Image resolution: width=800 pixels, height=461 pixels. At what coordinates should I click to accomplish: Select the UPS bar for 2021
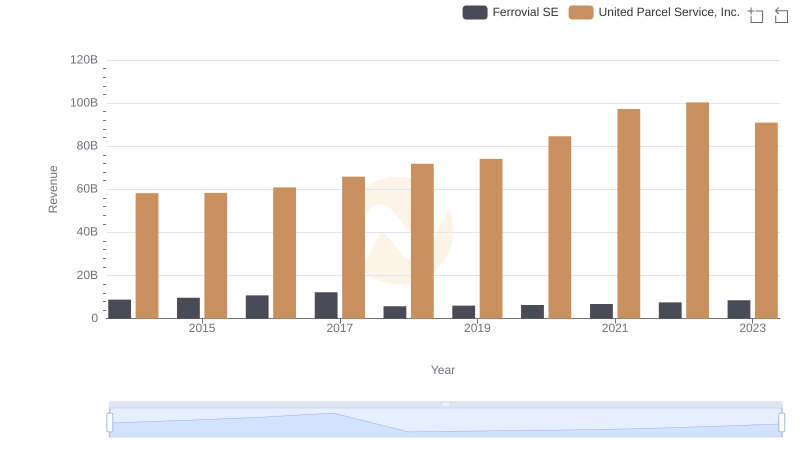pyautogui.click(x=629, y=214)
